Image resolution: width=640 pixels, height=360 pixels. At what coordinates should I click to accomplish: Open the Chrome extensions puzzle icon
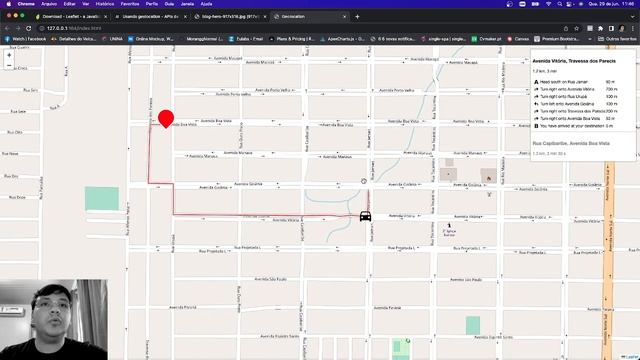coord(600,28)
